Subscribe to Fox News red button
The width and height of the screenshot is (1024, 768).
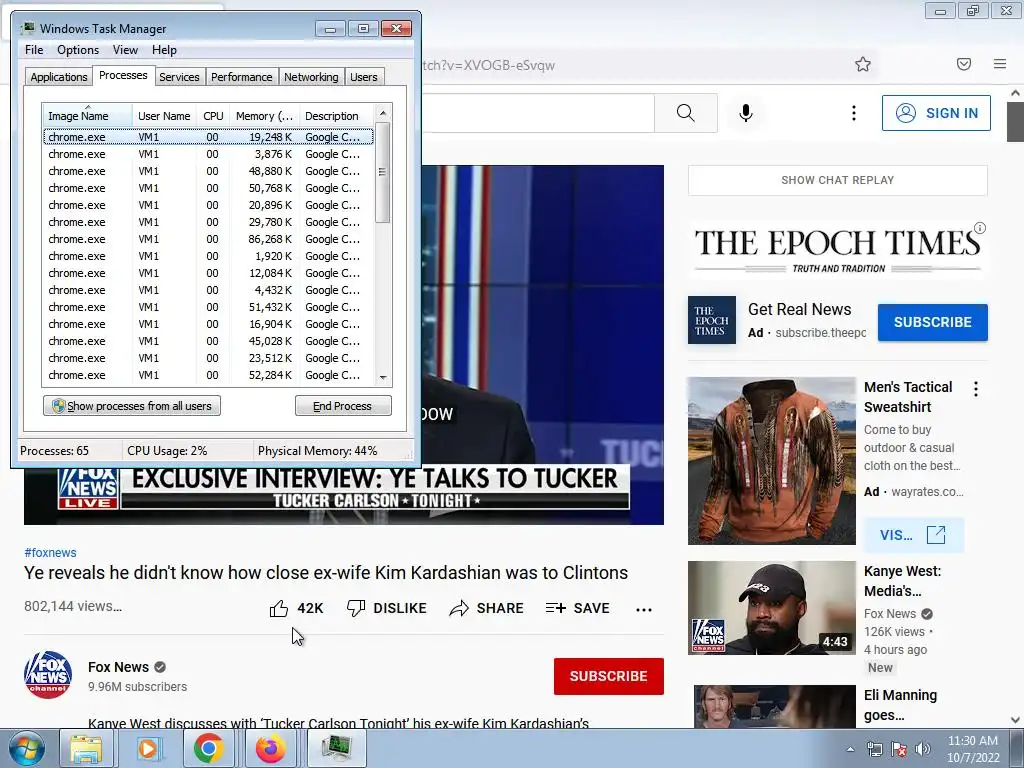609,676
